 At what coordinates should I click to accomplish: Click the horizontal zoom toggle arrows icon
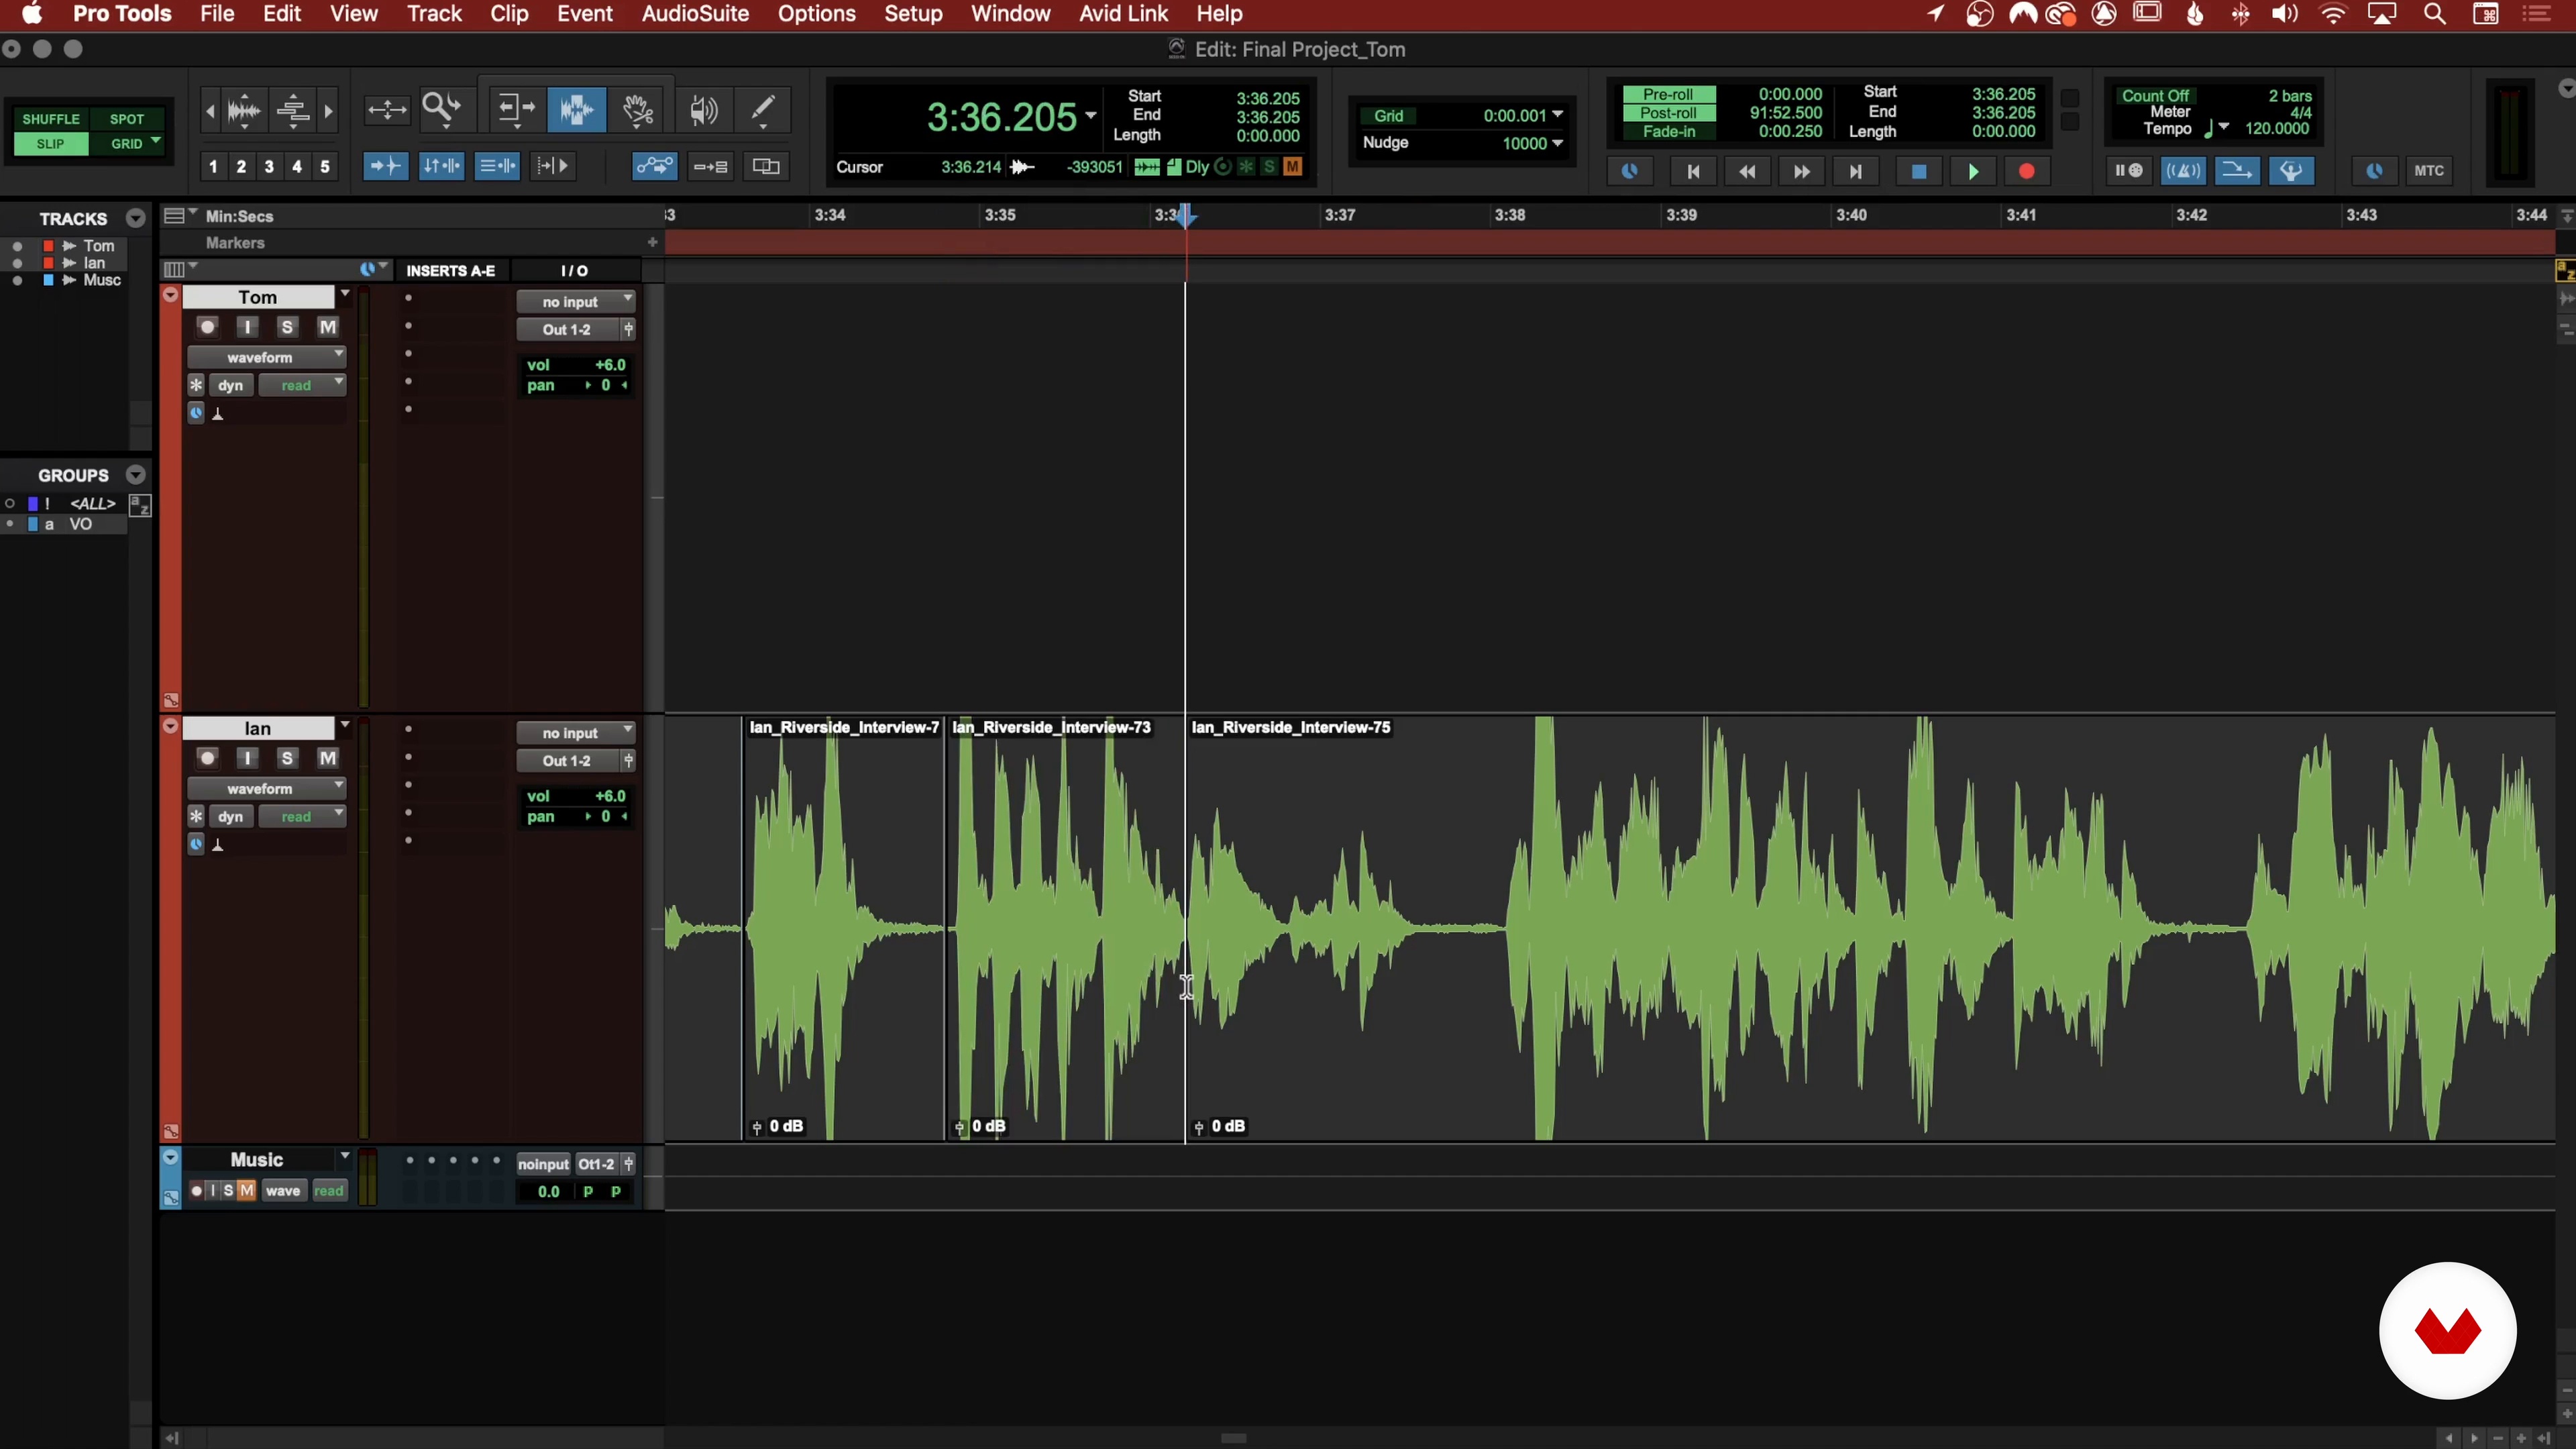pyautogui.click(x=386, y=109)
